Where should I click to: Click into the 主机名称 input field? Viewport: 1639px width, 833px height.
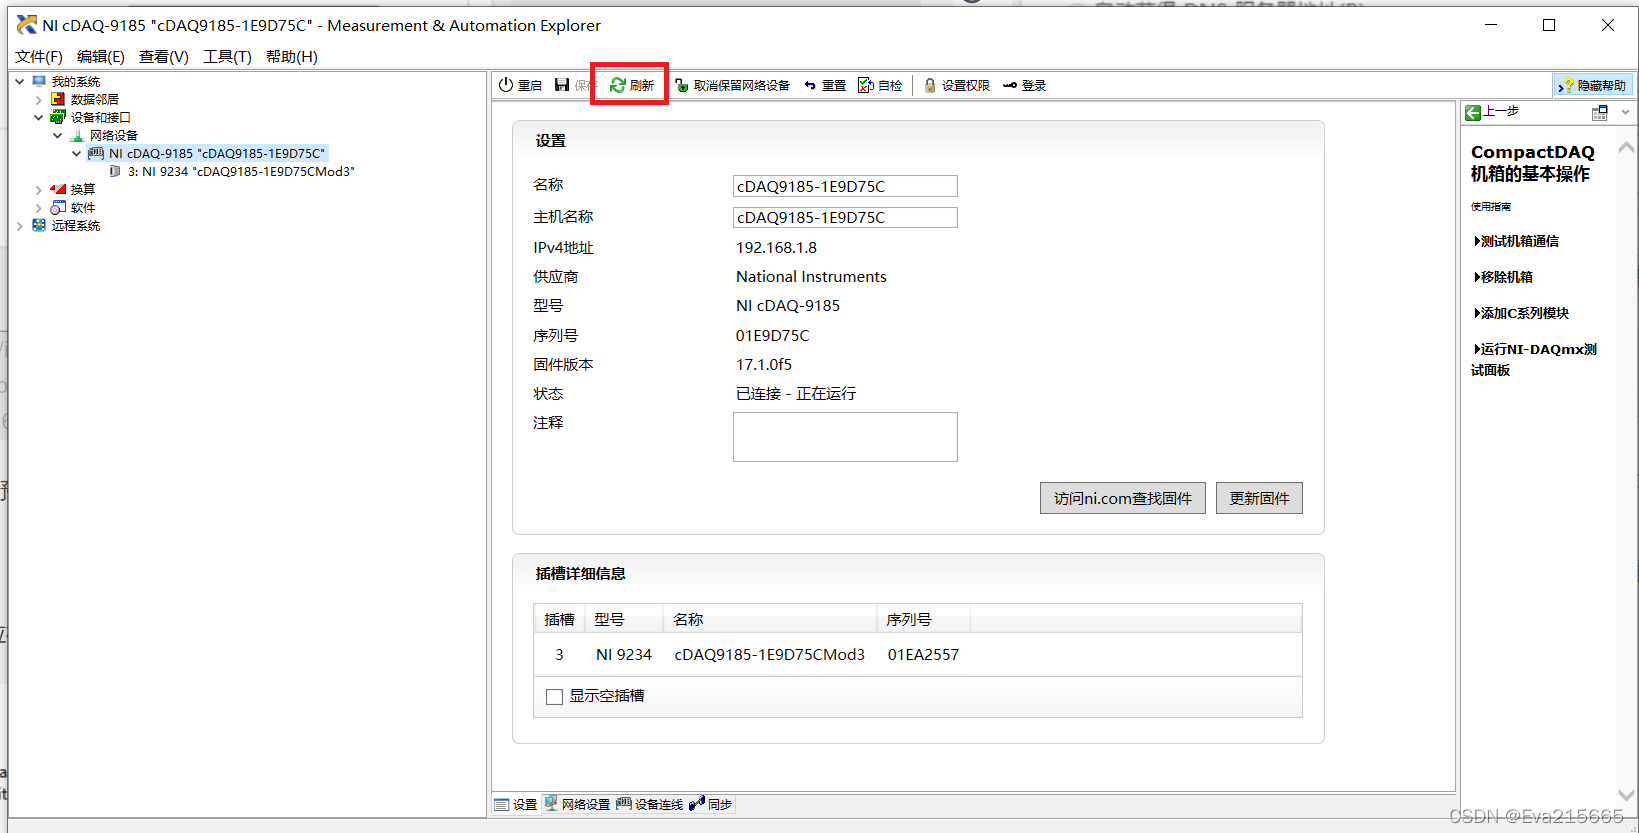[x=845, y=217]
